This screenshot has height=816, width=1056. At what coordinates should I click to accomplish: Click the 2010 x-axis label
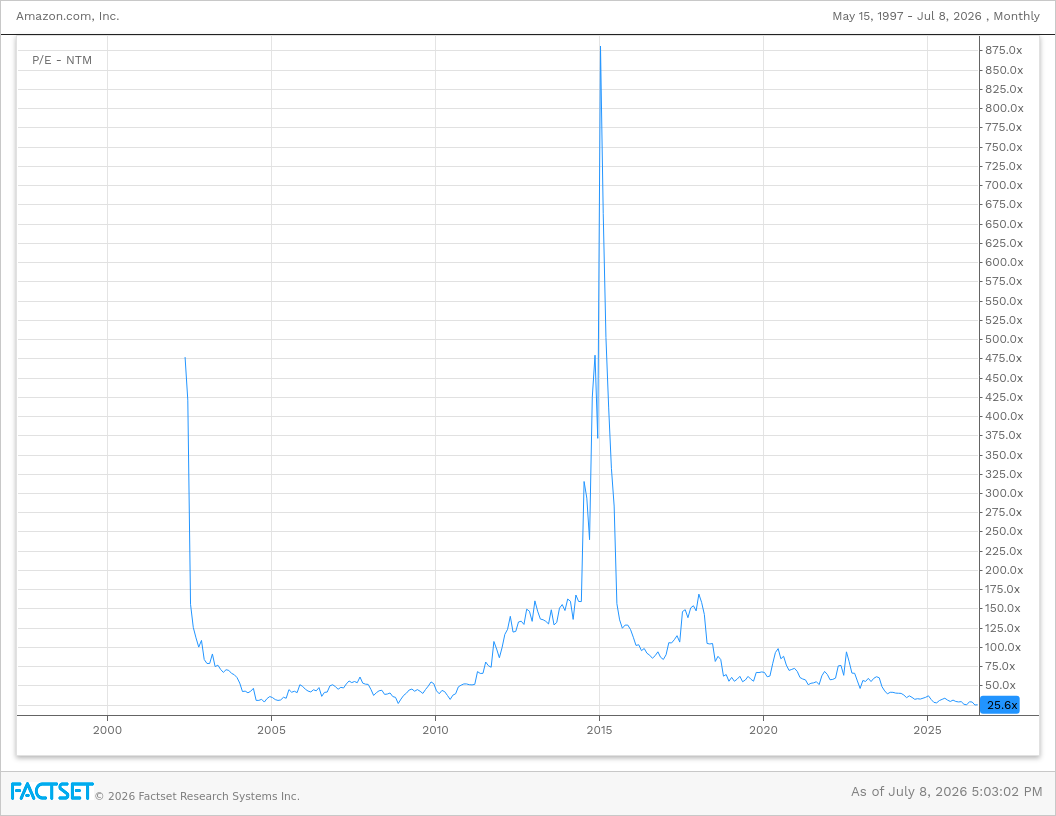point(435,730)
